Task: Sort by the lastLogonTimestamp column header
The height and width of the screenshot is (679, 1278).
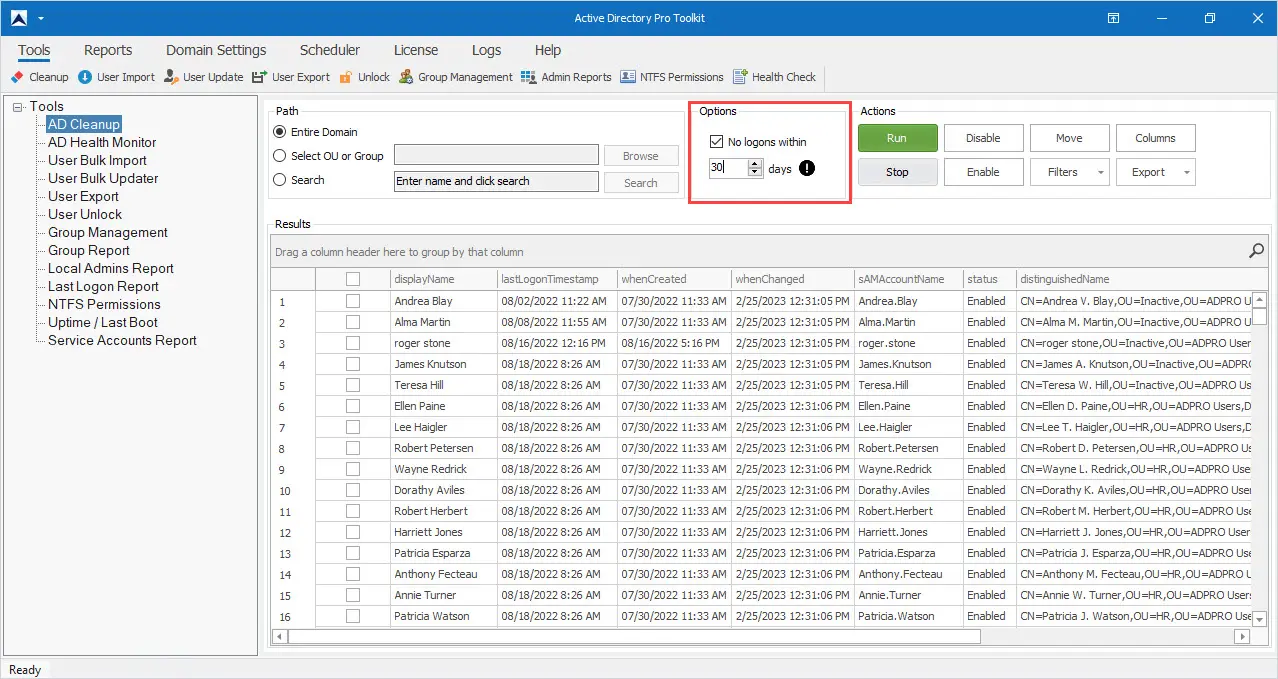Action: (556, 279)
